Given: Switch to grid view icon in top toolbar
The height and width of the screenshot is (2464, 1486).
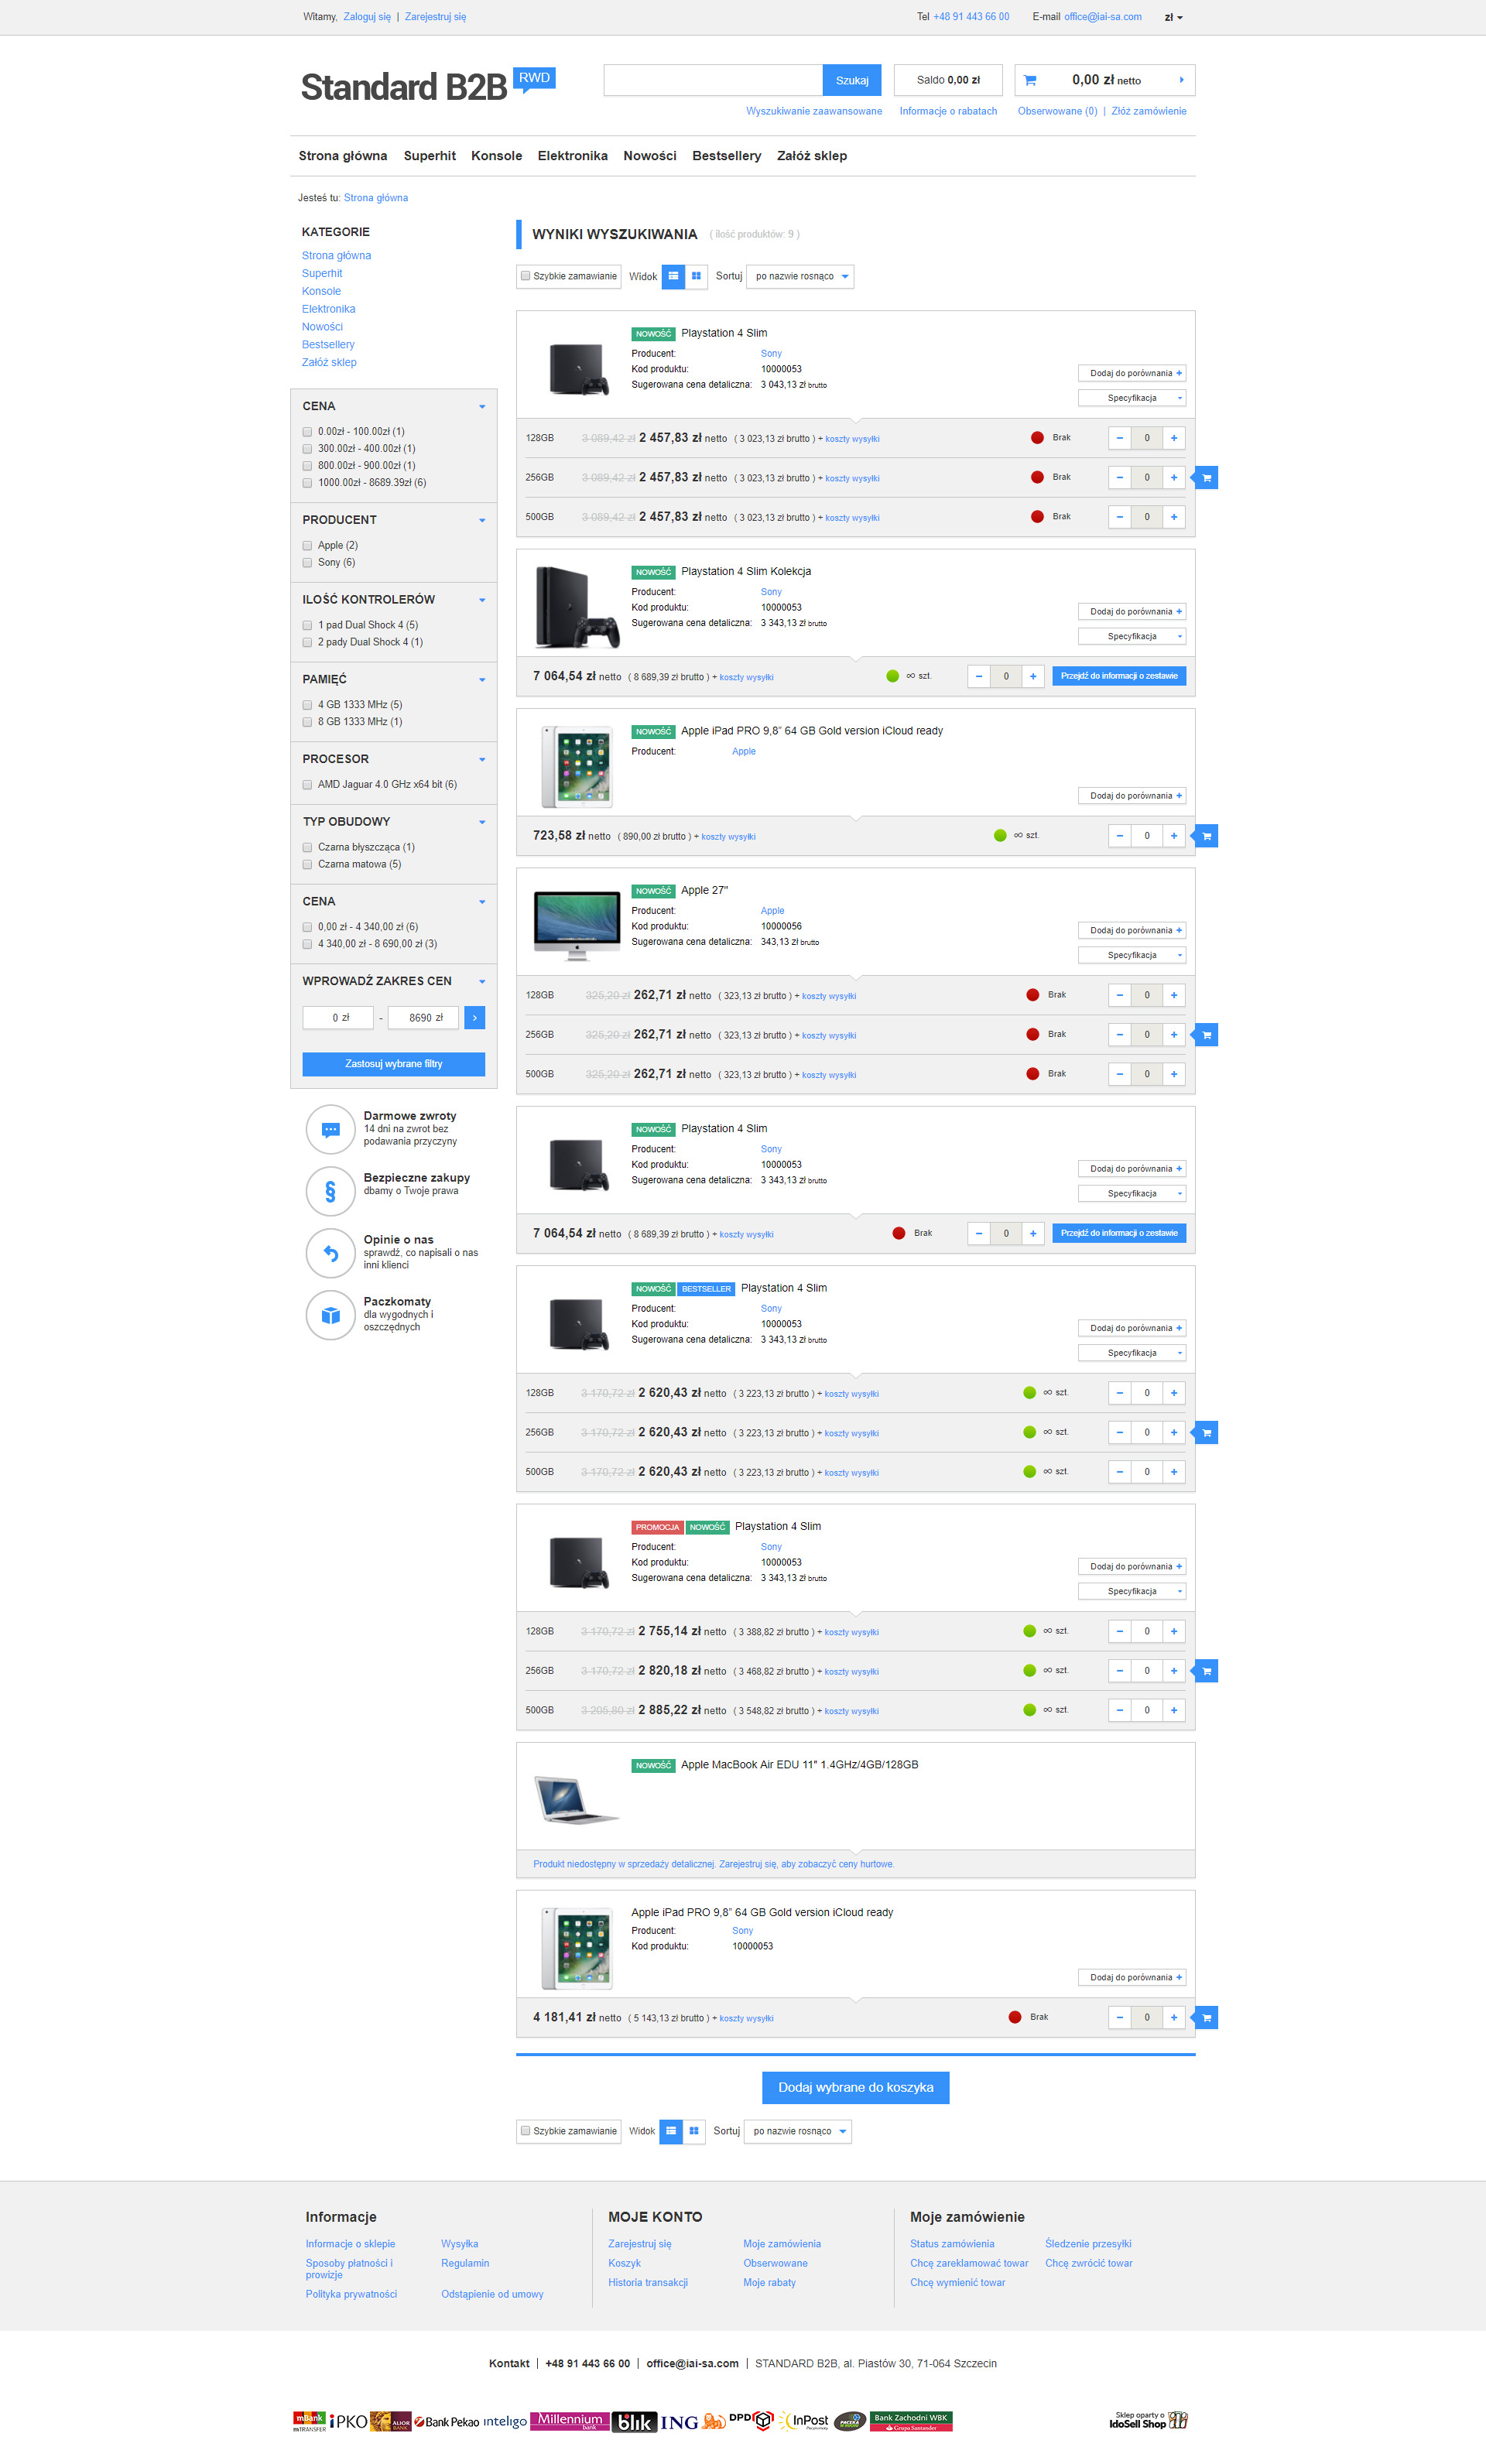Looking at the screenshot, I should [696, 276].
